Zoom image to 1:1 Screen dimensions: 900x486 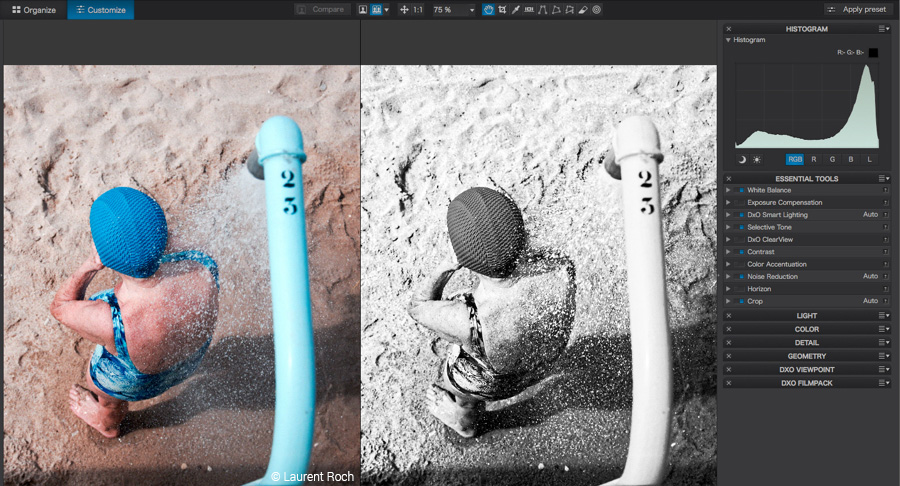tap(418, 10)
